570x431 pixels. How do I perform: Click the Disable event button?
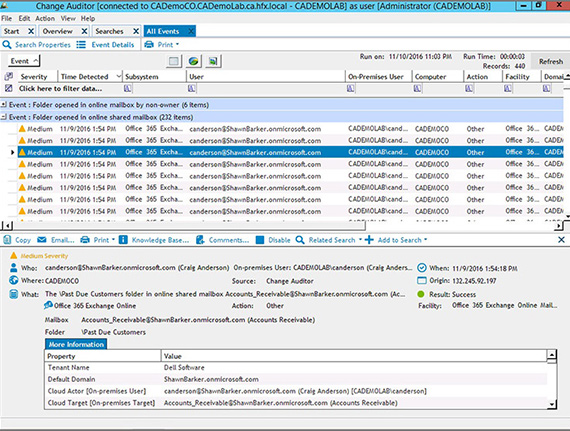[273, 240]
